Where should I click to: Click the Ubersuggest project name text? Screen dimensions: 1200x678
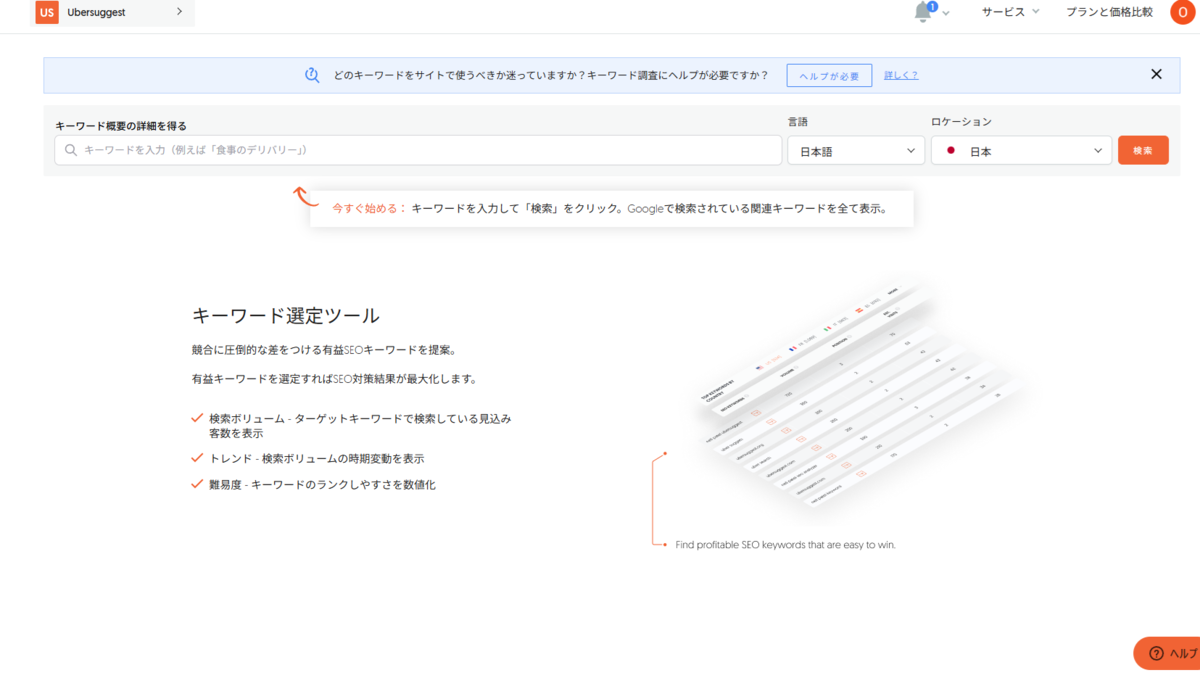pyautogui.click(x=96, y=12)
